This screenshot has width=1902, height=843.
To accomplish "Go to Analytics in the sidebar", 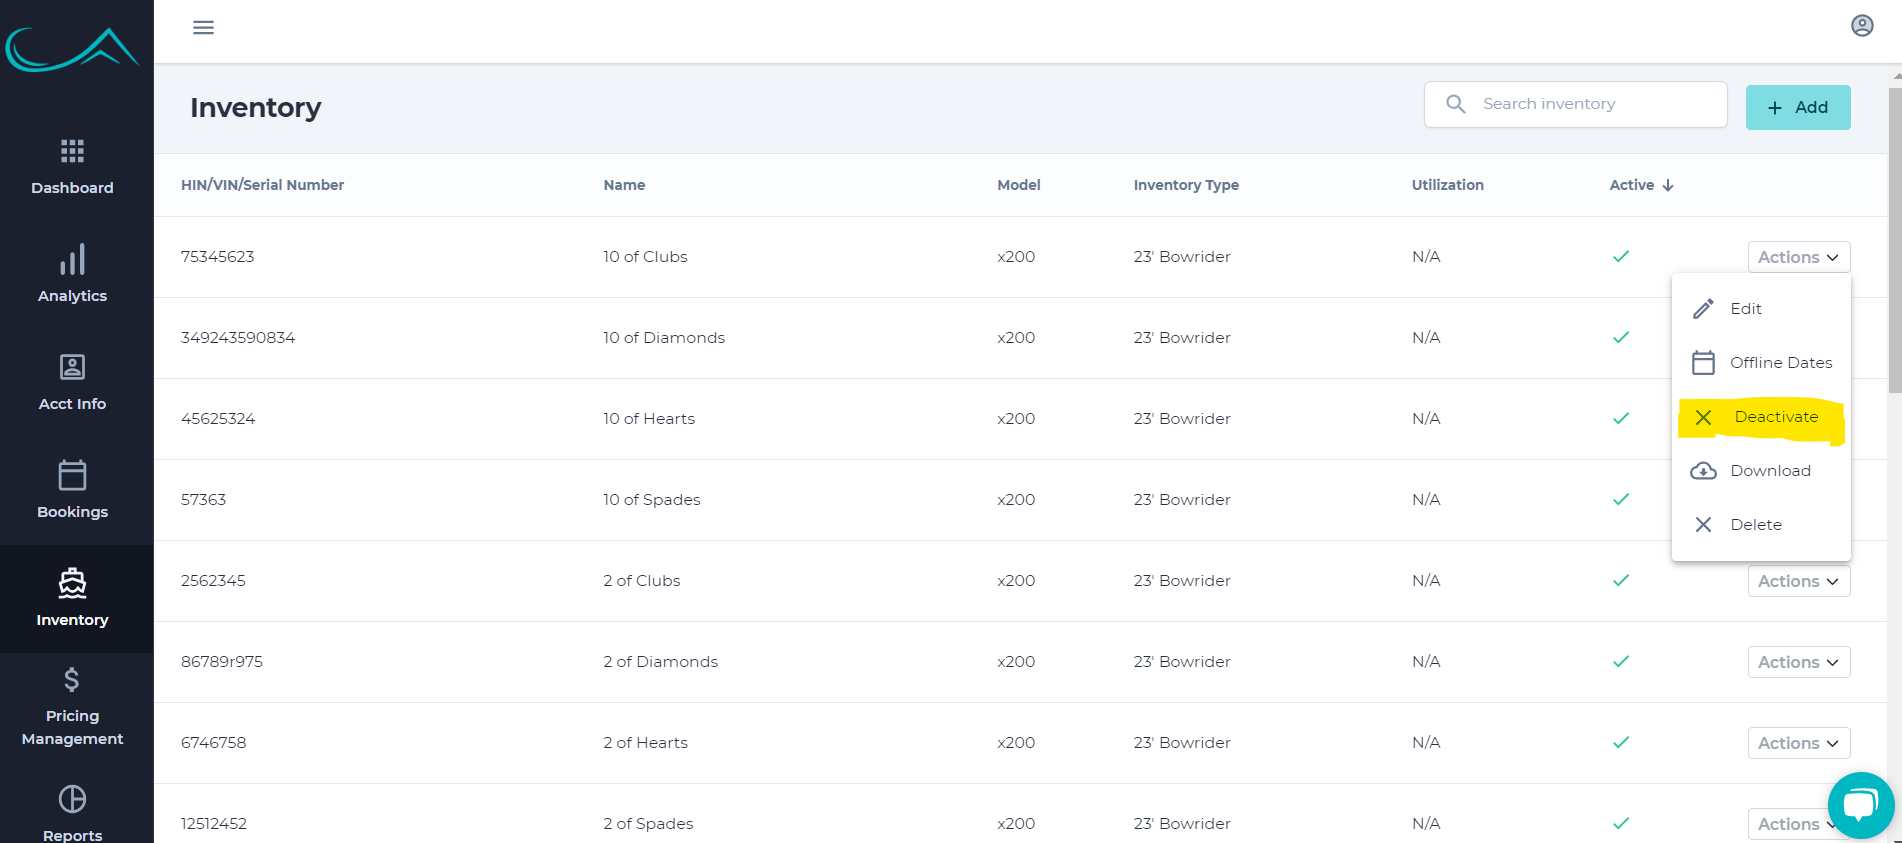I will click(x=72, y=274).
